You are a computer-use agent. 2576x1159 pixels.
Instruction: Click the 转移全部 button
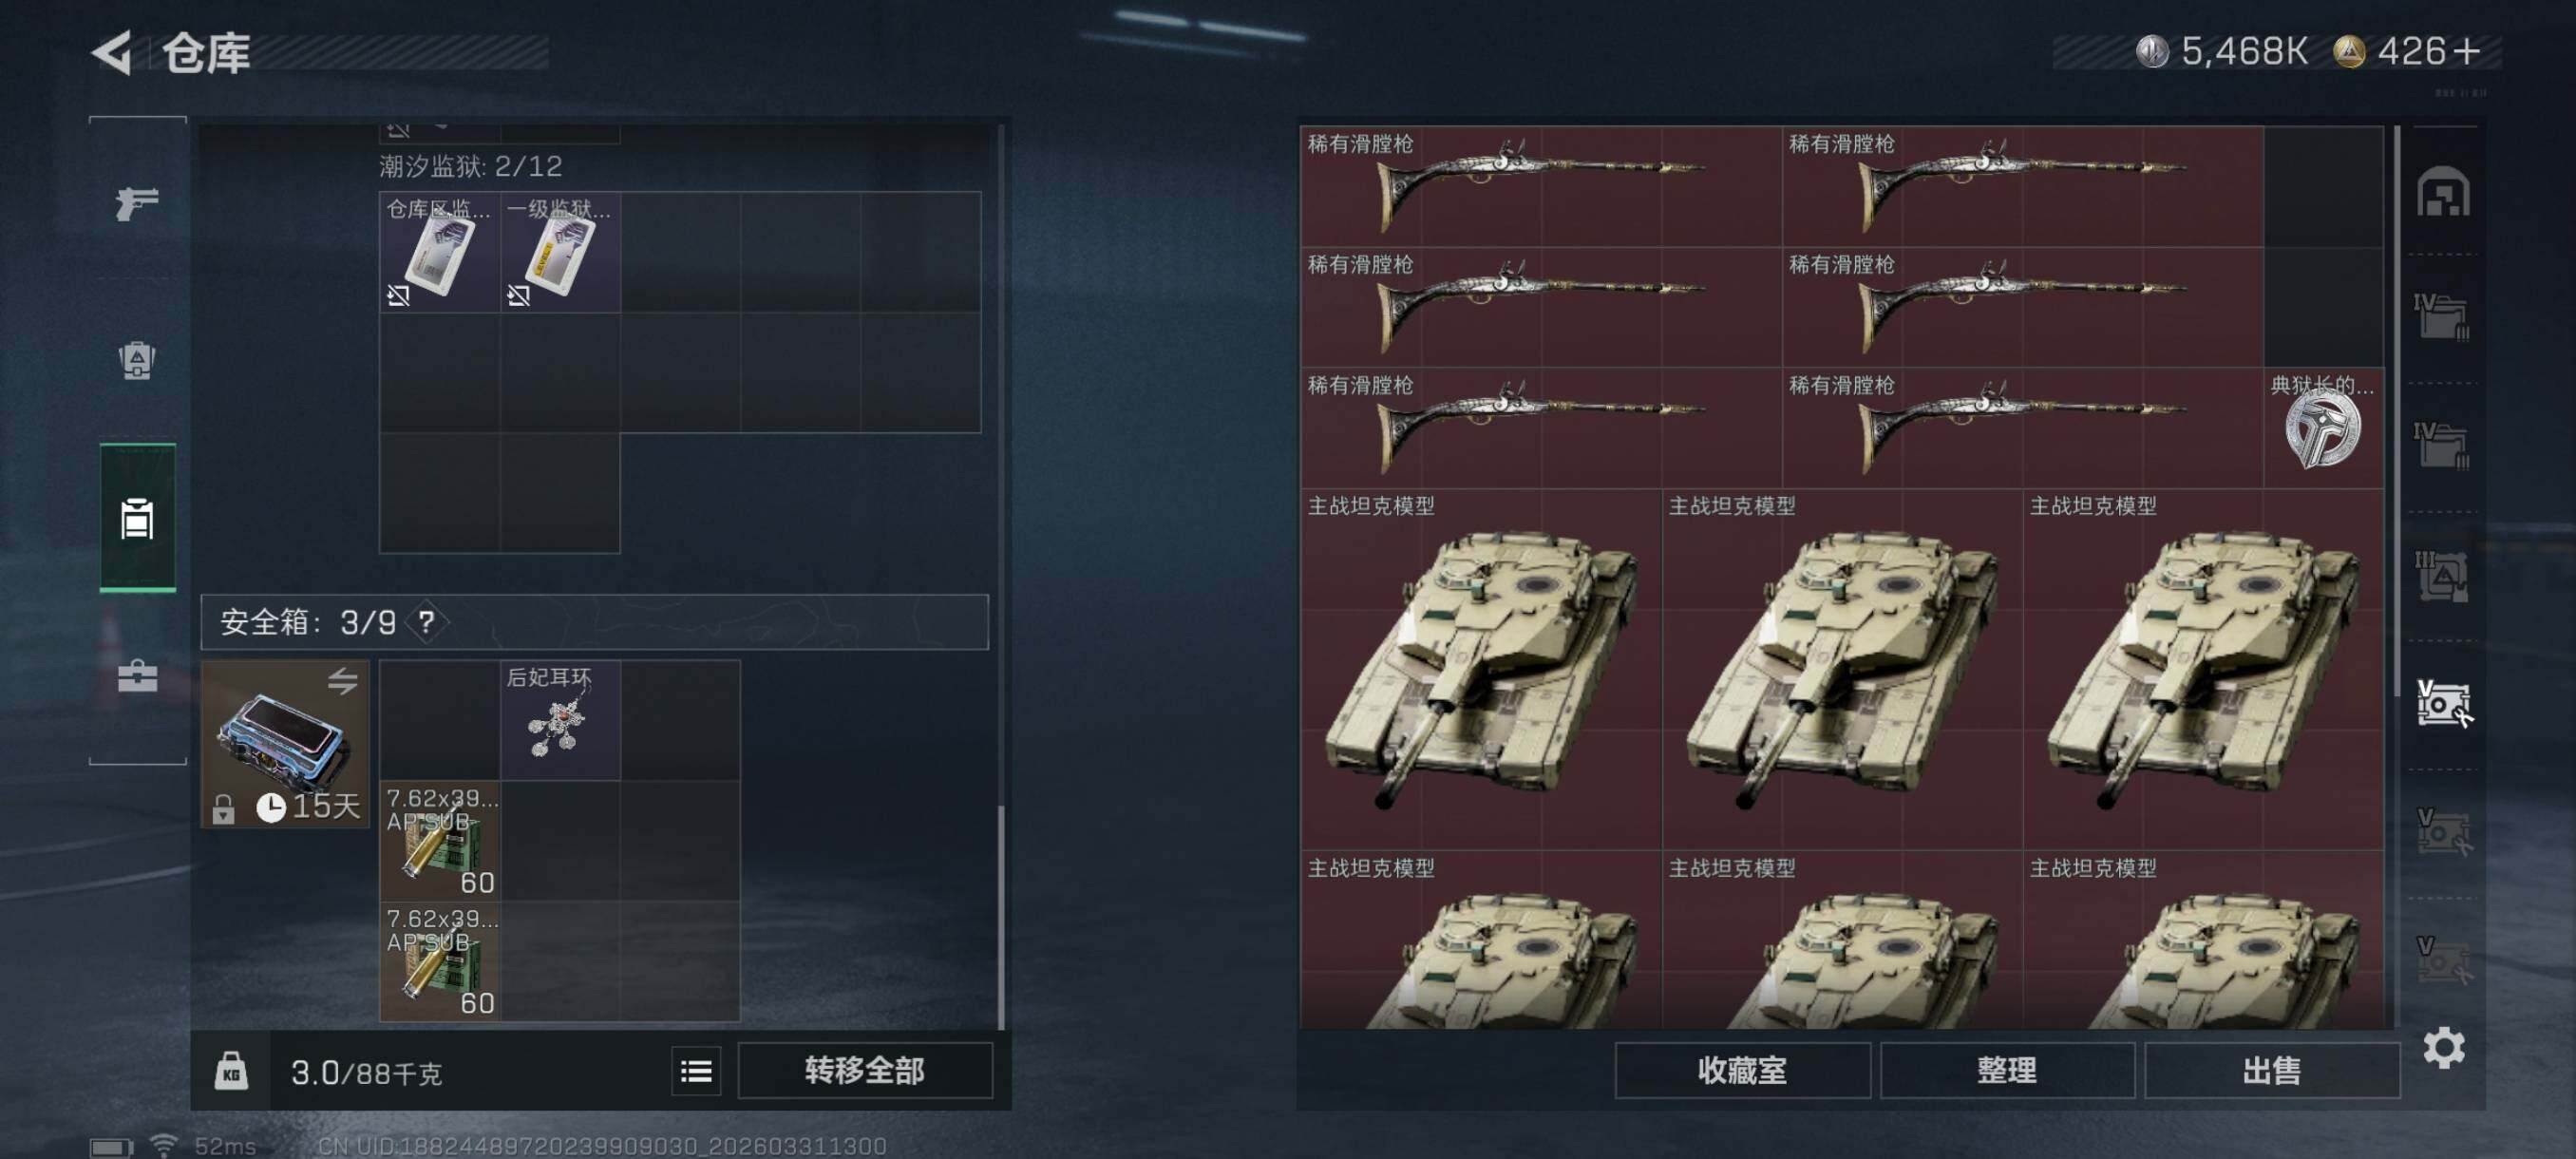pos(865,1071)
